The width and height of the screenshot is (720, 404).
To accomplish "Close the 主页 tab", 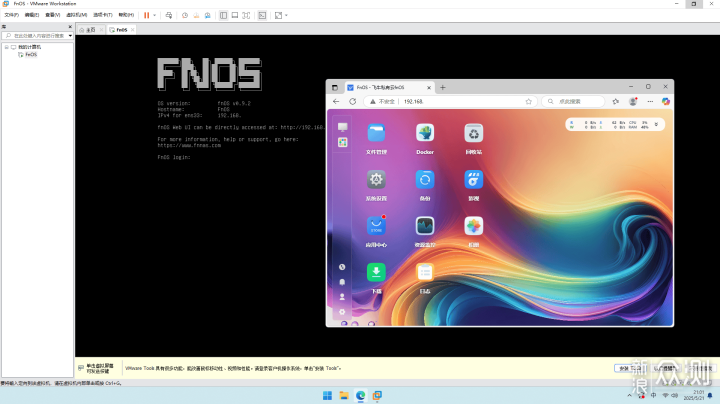I will [x=101, y=30].
